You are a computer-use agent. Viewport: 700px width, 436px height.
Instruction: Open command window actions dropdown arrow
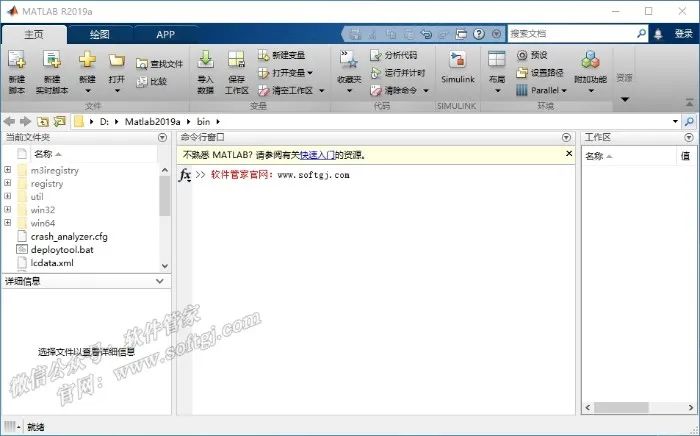566,137
